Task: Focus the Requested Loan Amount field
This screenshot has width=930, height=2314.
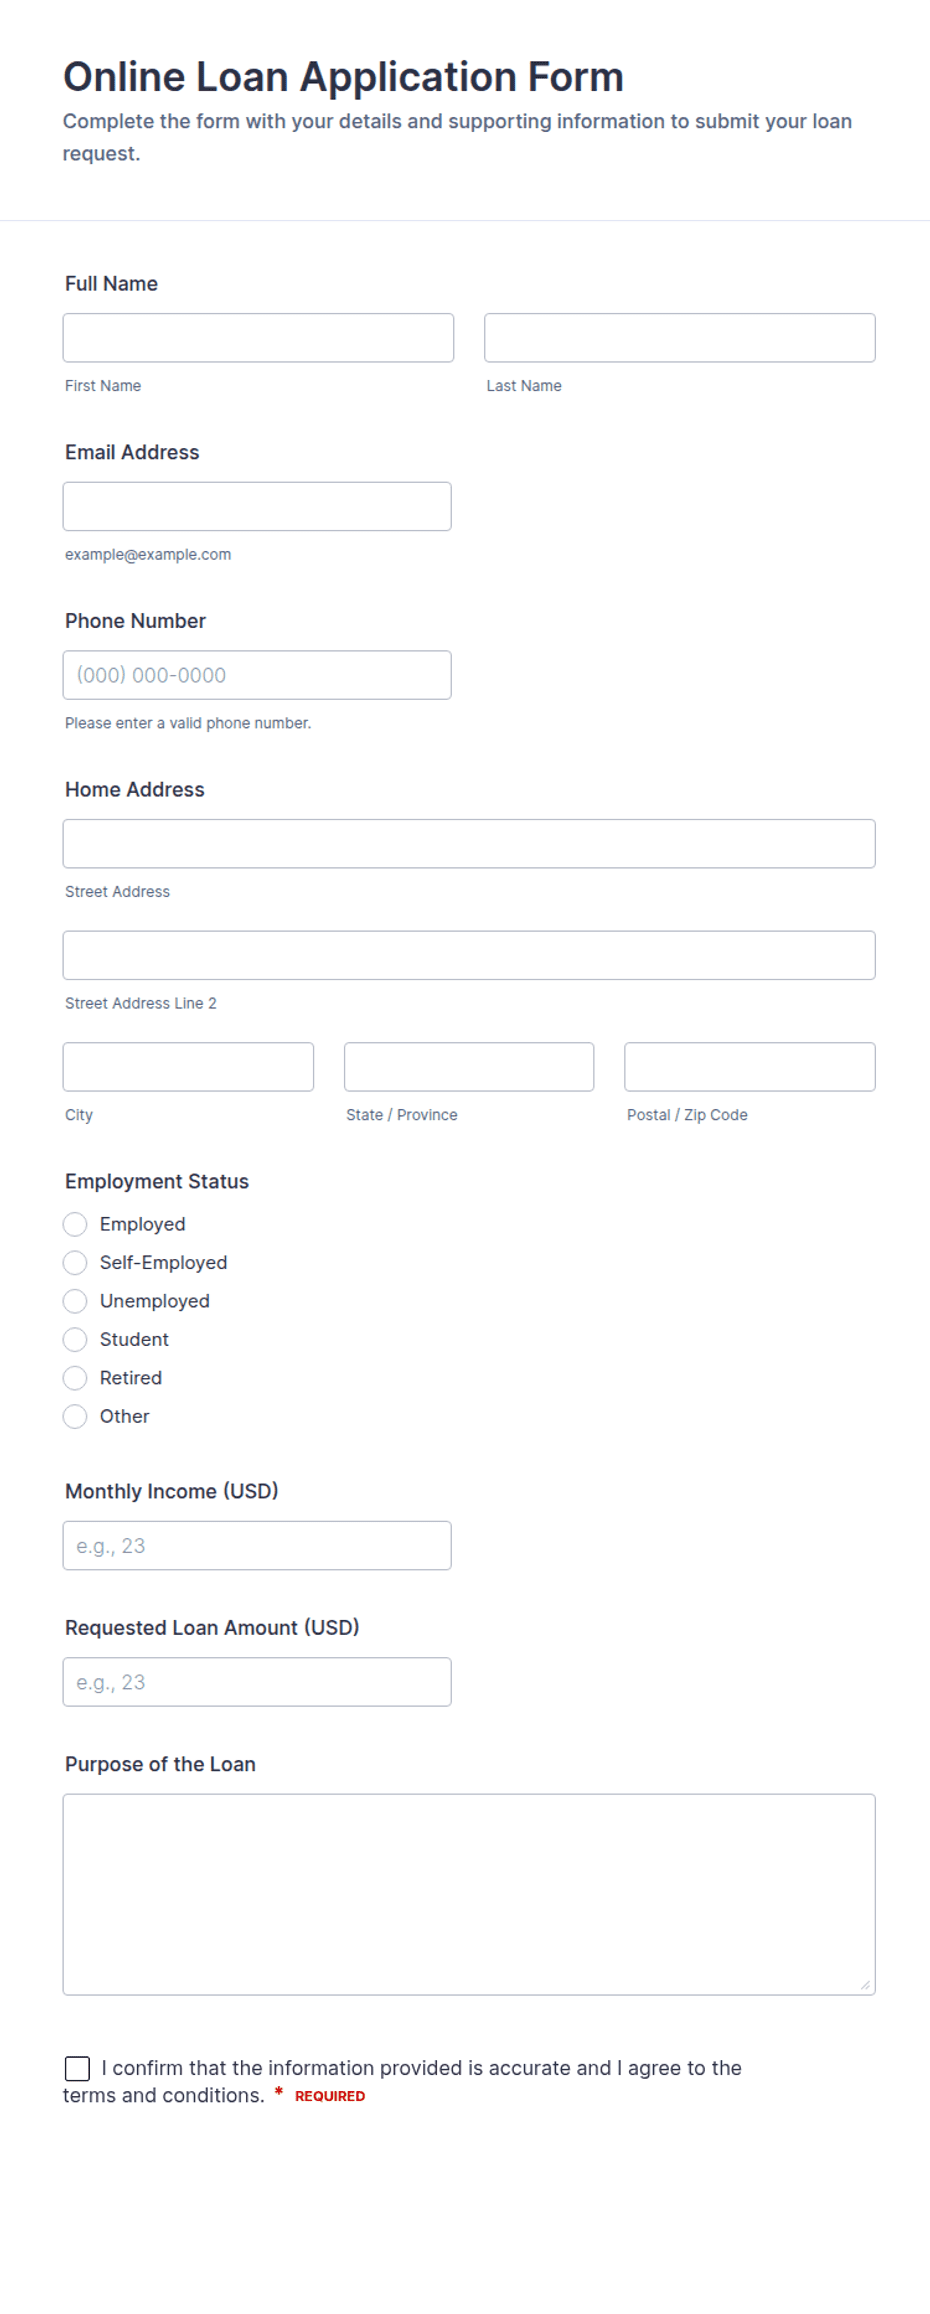Action: [x=257, y=1683]
